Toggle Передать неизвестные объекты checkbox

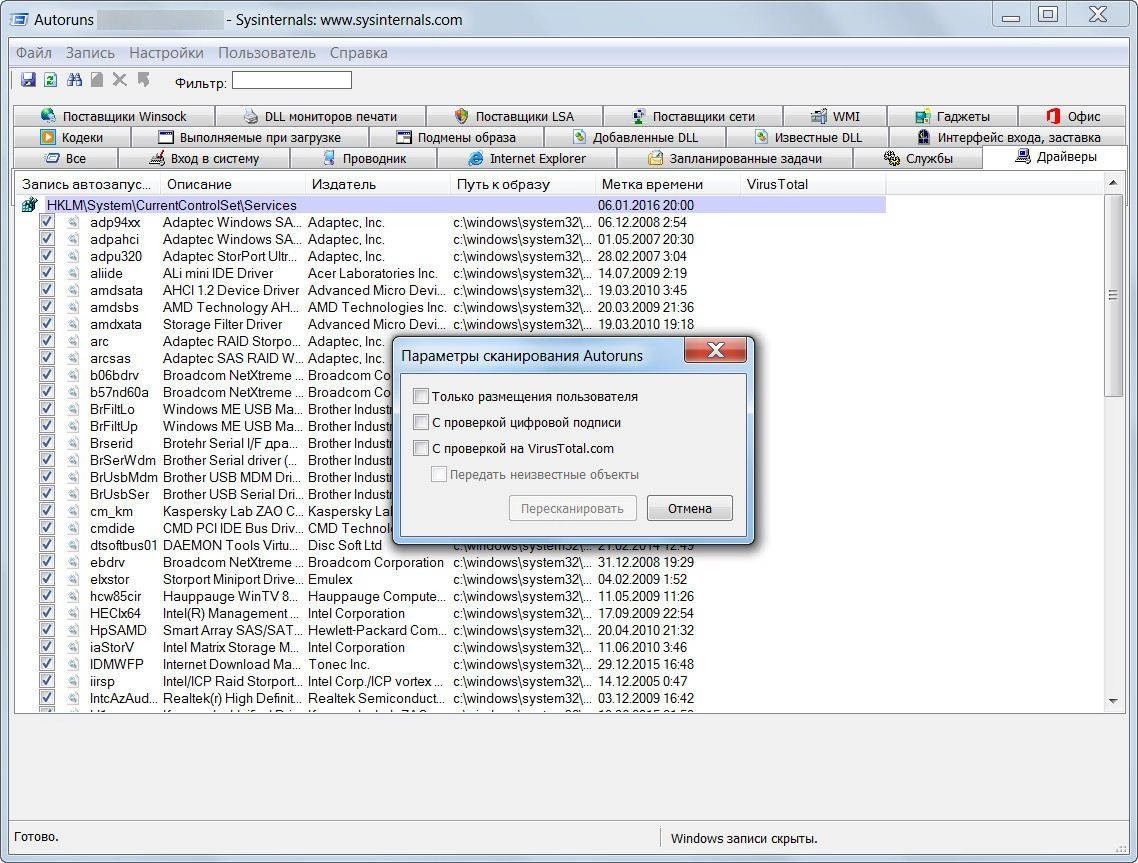click(x=438, y=475)
